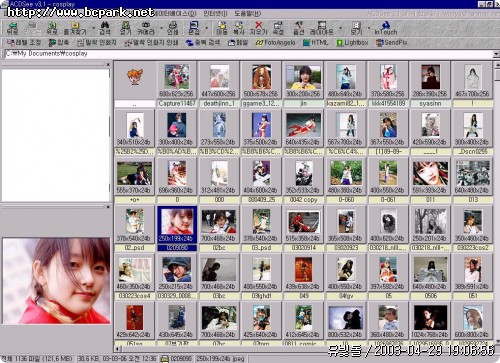Select the Dscn0255 thumbnail
The image size is (500, 363).
(473, 132)
